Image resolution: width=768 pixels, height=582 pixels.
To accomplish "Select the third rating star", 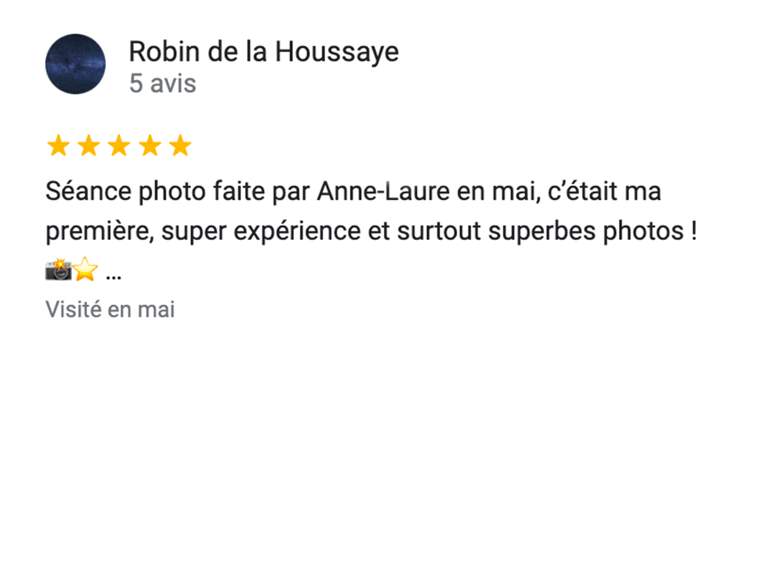I will [x=119, y=146].
